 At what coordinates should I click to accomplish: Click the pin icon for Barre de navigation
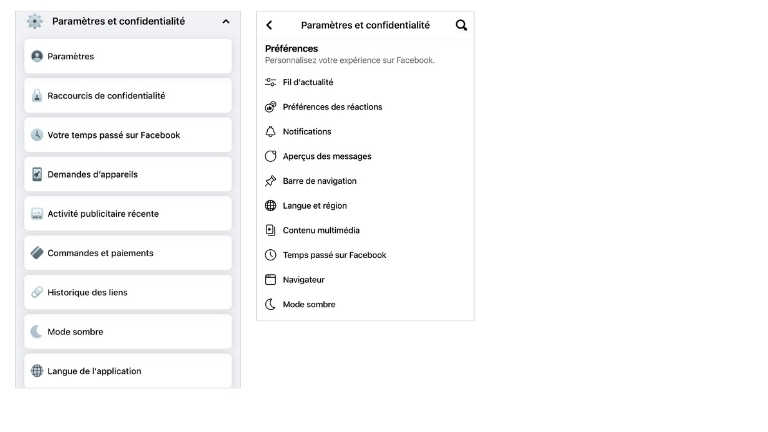(x=270, y=181)
